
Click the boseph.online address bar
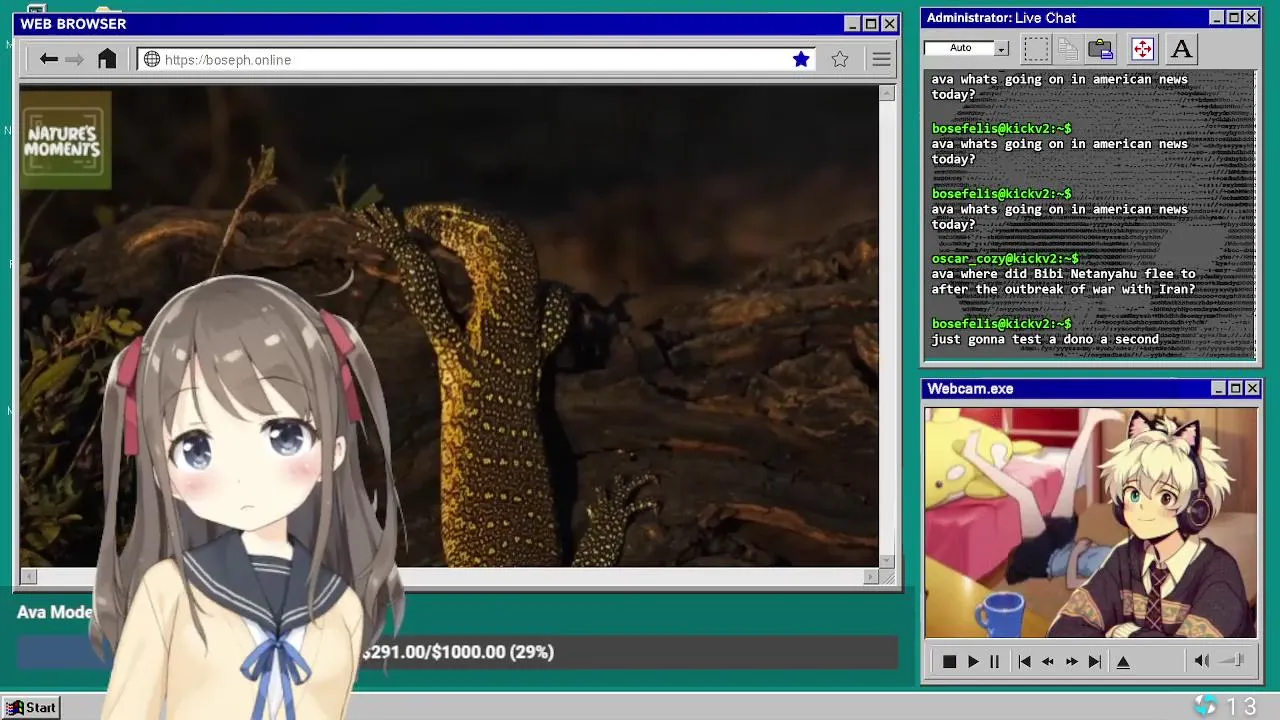(476, 60)
